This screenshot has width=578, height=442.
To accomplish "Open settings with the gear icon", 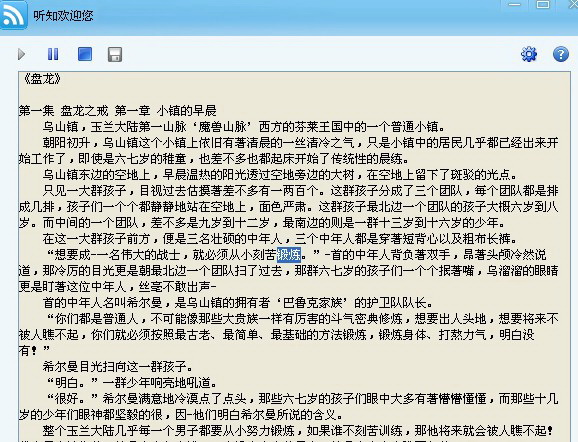I will [529, 55].
